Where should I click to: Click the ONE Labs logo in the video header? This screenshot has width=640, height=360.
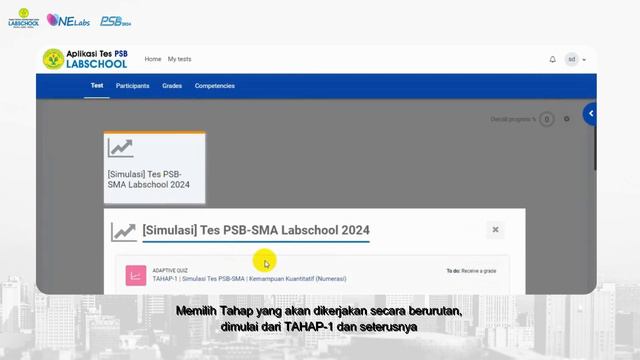[x=68, y=20]
